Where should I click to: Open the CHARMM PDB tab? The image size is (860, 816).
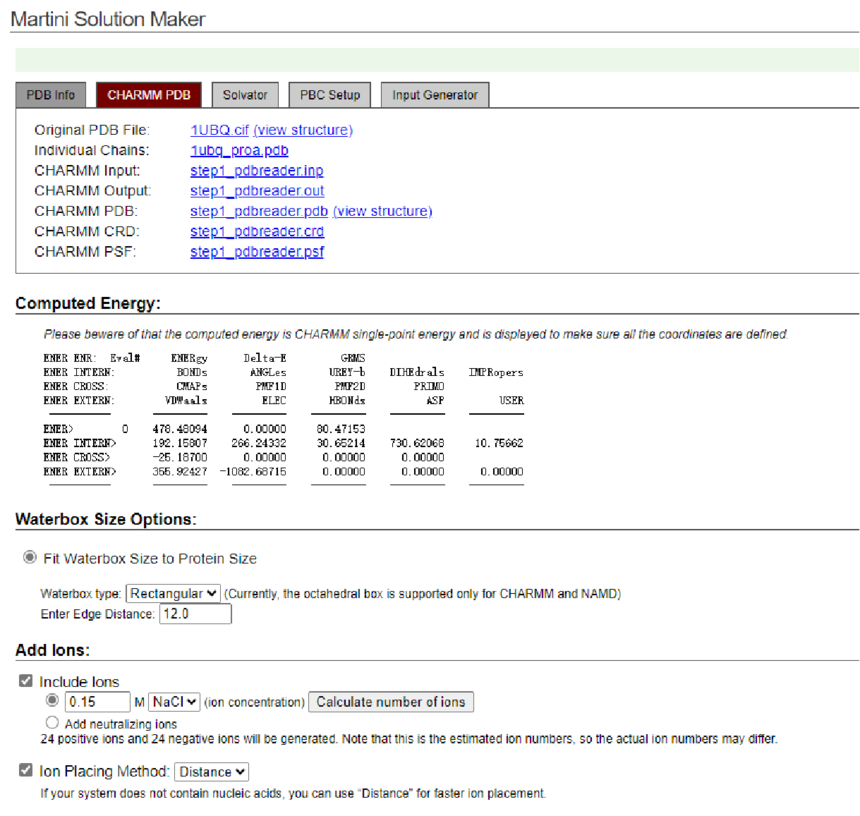(149, 95)
